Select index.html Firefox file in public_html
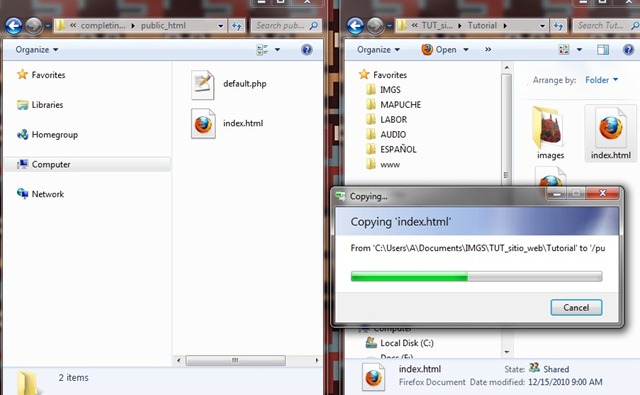 (x=228, y=124)
